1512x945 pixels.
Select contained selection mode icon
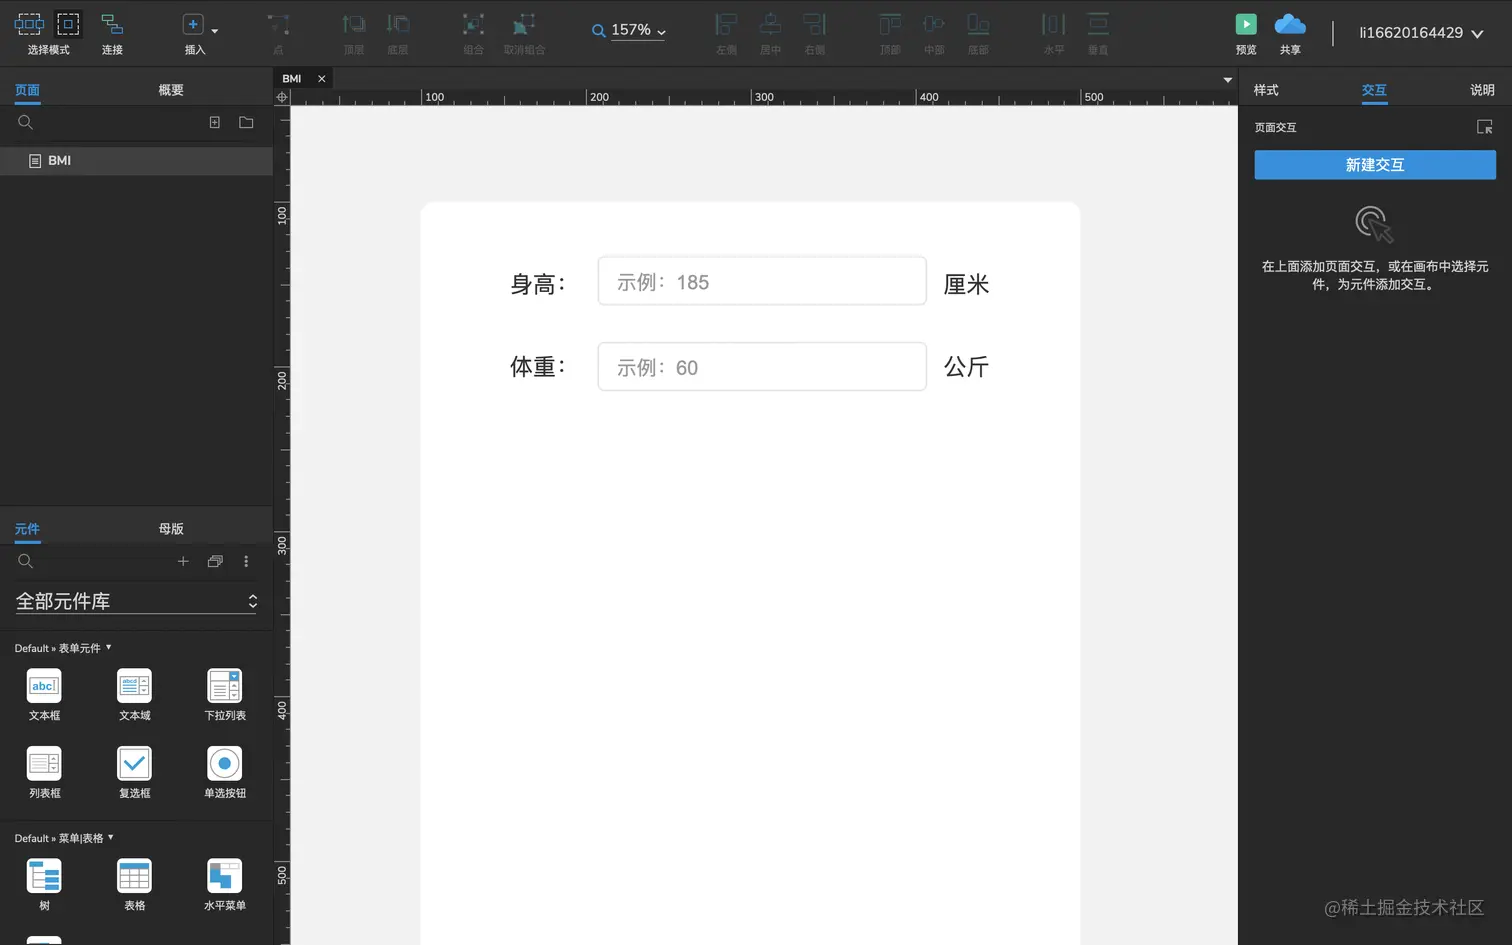point(68,24)
